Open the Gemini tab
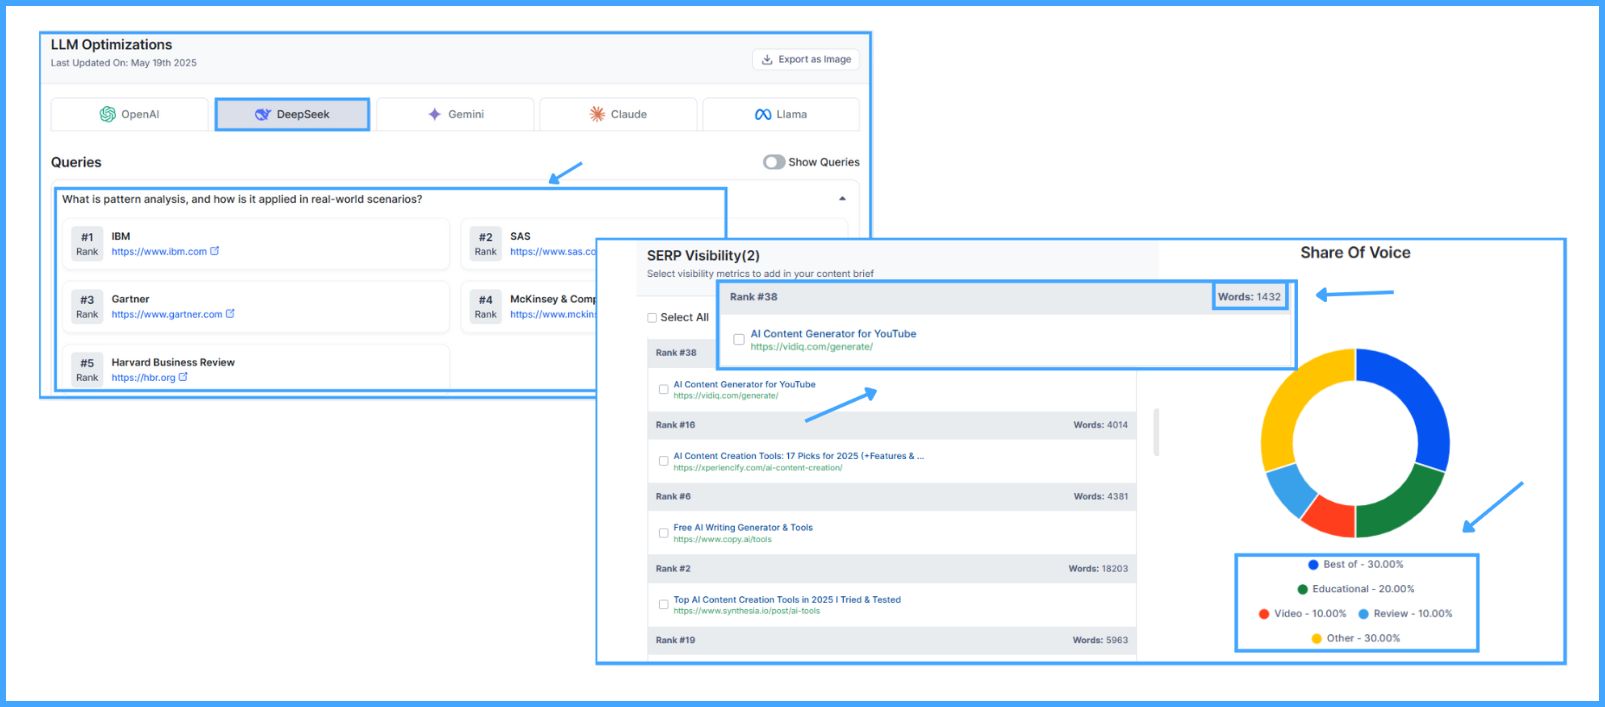 tap(456, 114)
